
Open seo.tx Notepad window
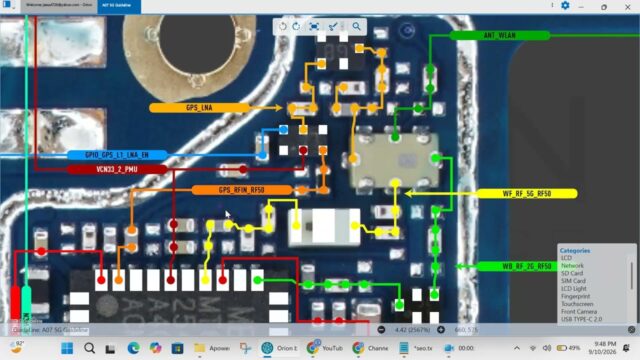point(416,348)
